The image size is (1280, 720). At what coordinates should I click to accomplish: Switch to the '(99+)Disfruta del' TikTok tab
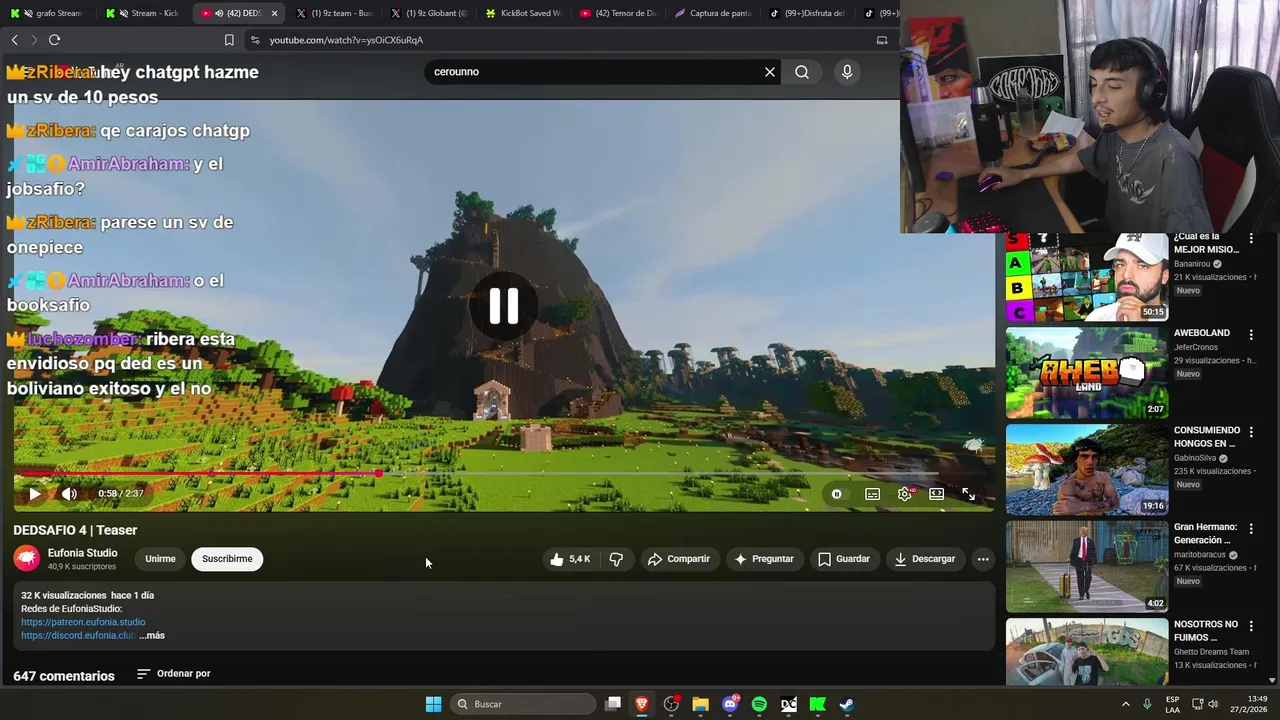[x=807, y=13]
